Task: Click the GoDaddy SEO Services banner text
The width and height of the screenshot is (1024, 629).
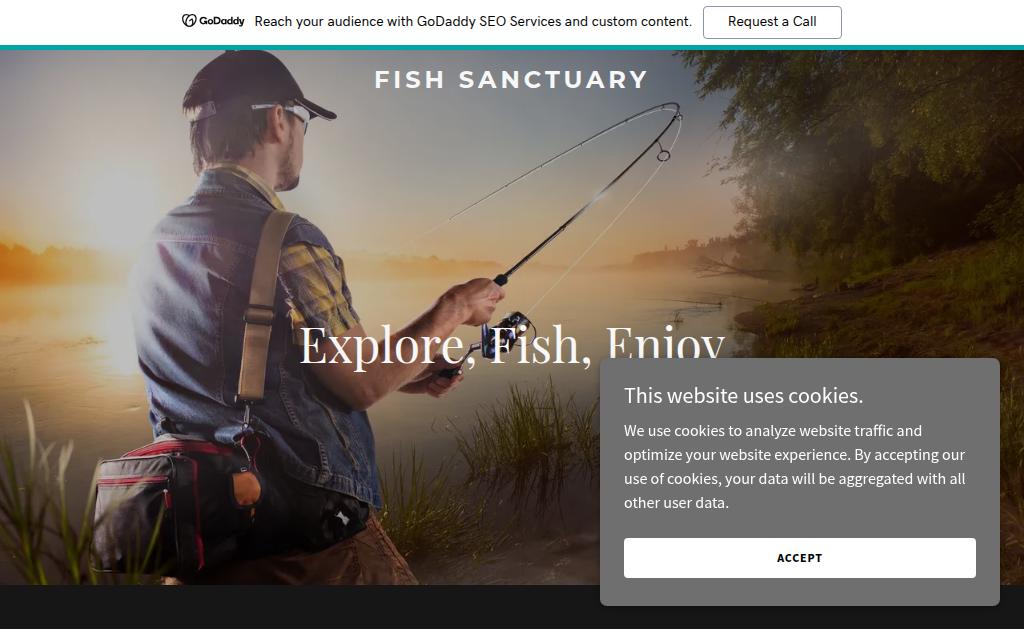Action: [x=473, y=22]
